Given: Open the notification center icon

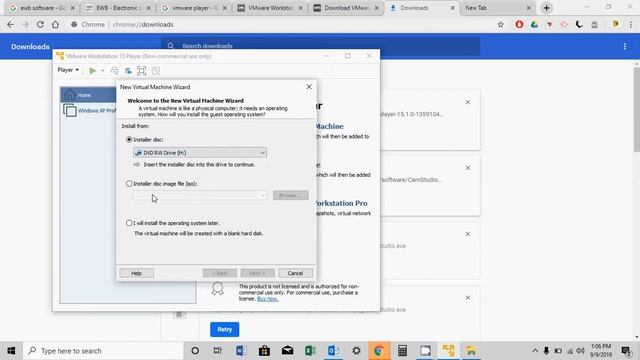Looking at the screenshot, I should click(626, 351).
